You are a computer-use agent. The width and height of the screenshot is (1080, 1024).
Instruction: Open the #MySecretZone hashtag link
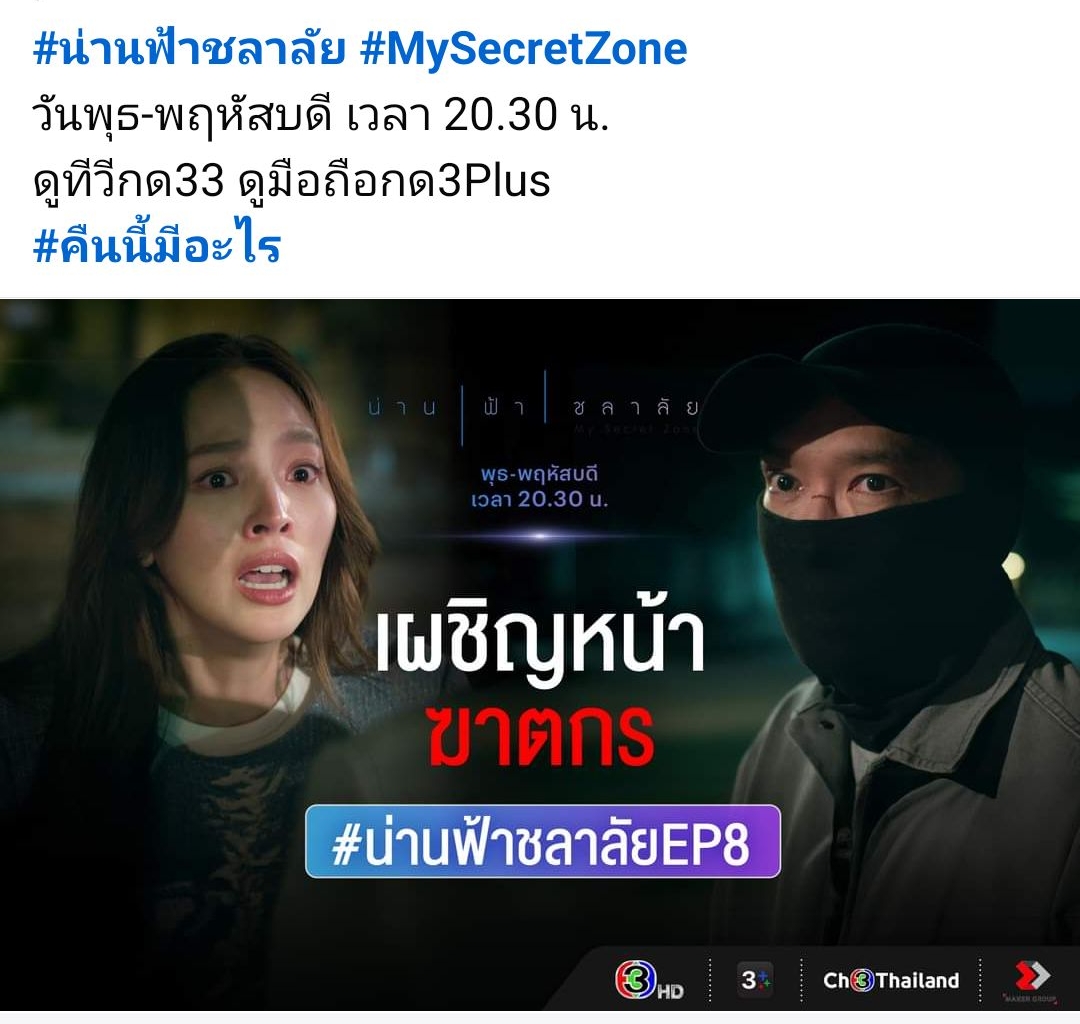(x=524, y=50)
